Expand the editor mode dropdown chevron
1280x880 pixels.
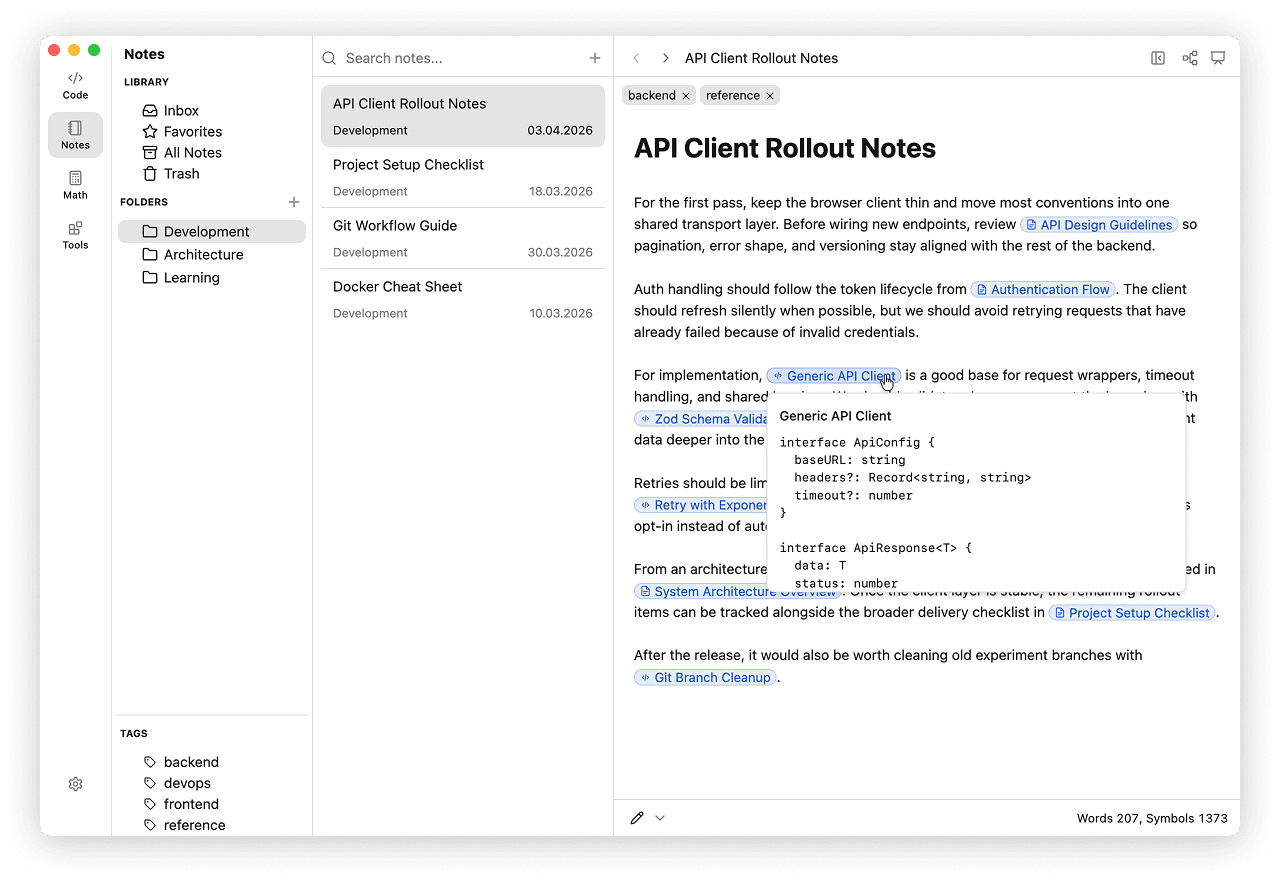pyautogui.click(x=660, y=818)
